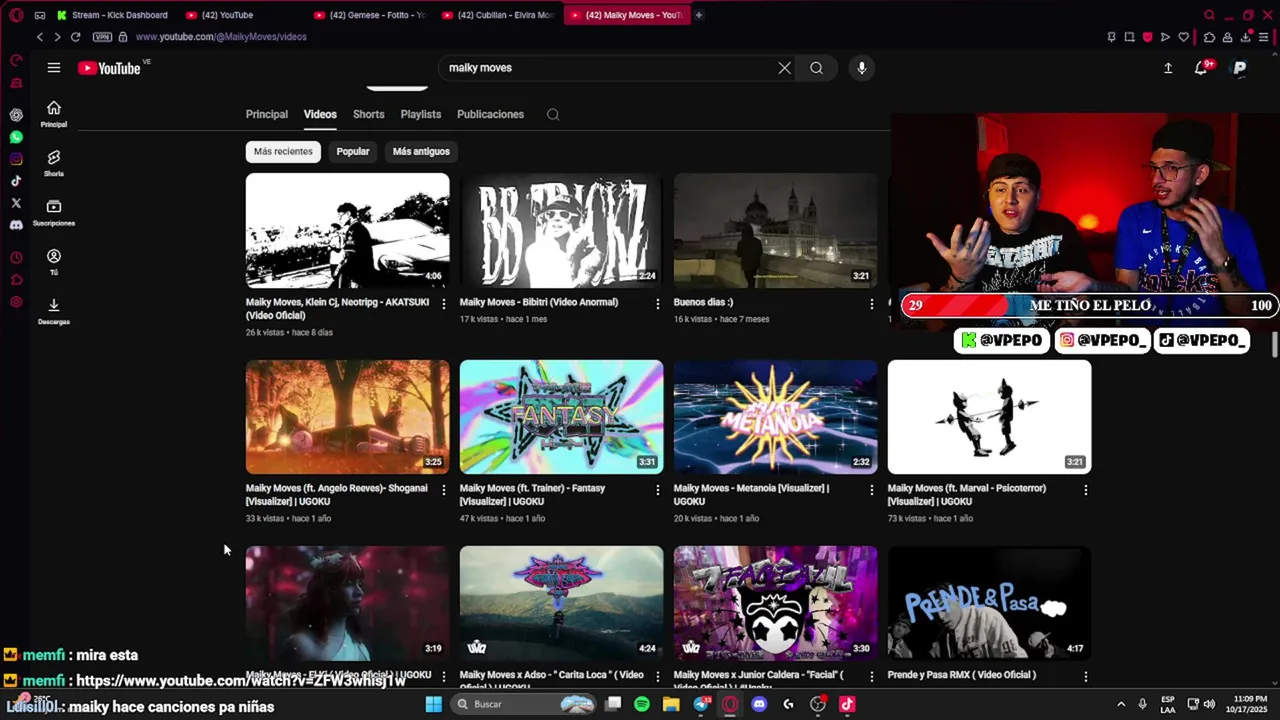The image size is (1280, 720).
Task: Sort videos by Popular
Action: [353, 152]
